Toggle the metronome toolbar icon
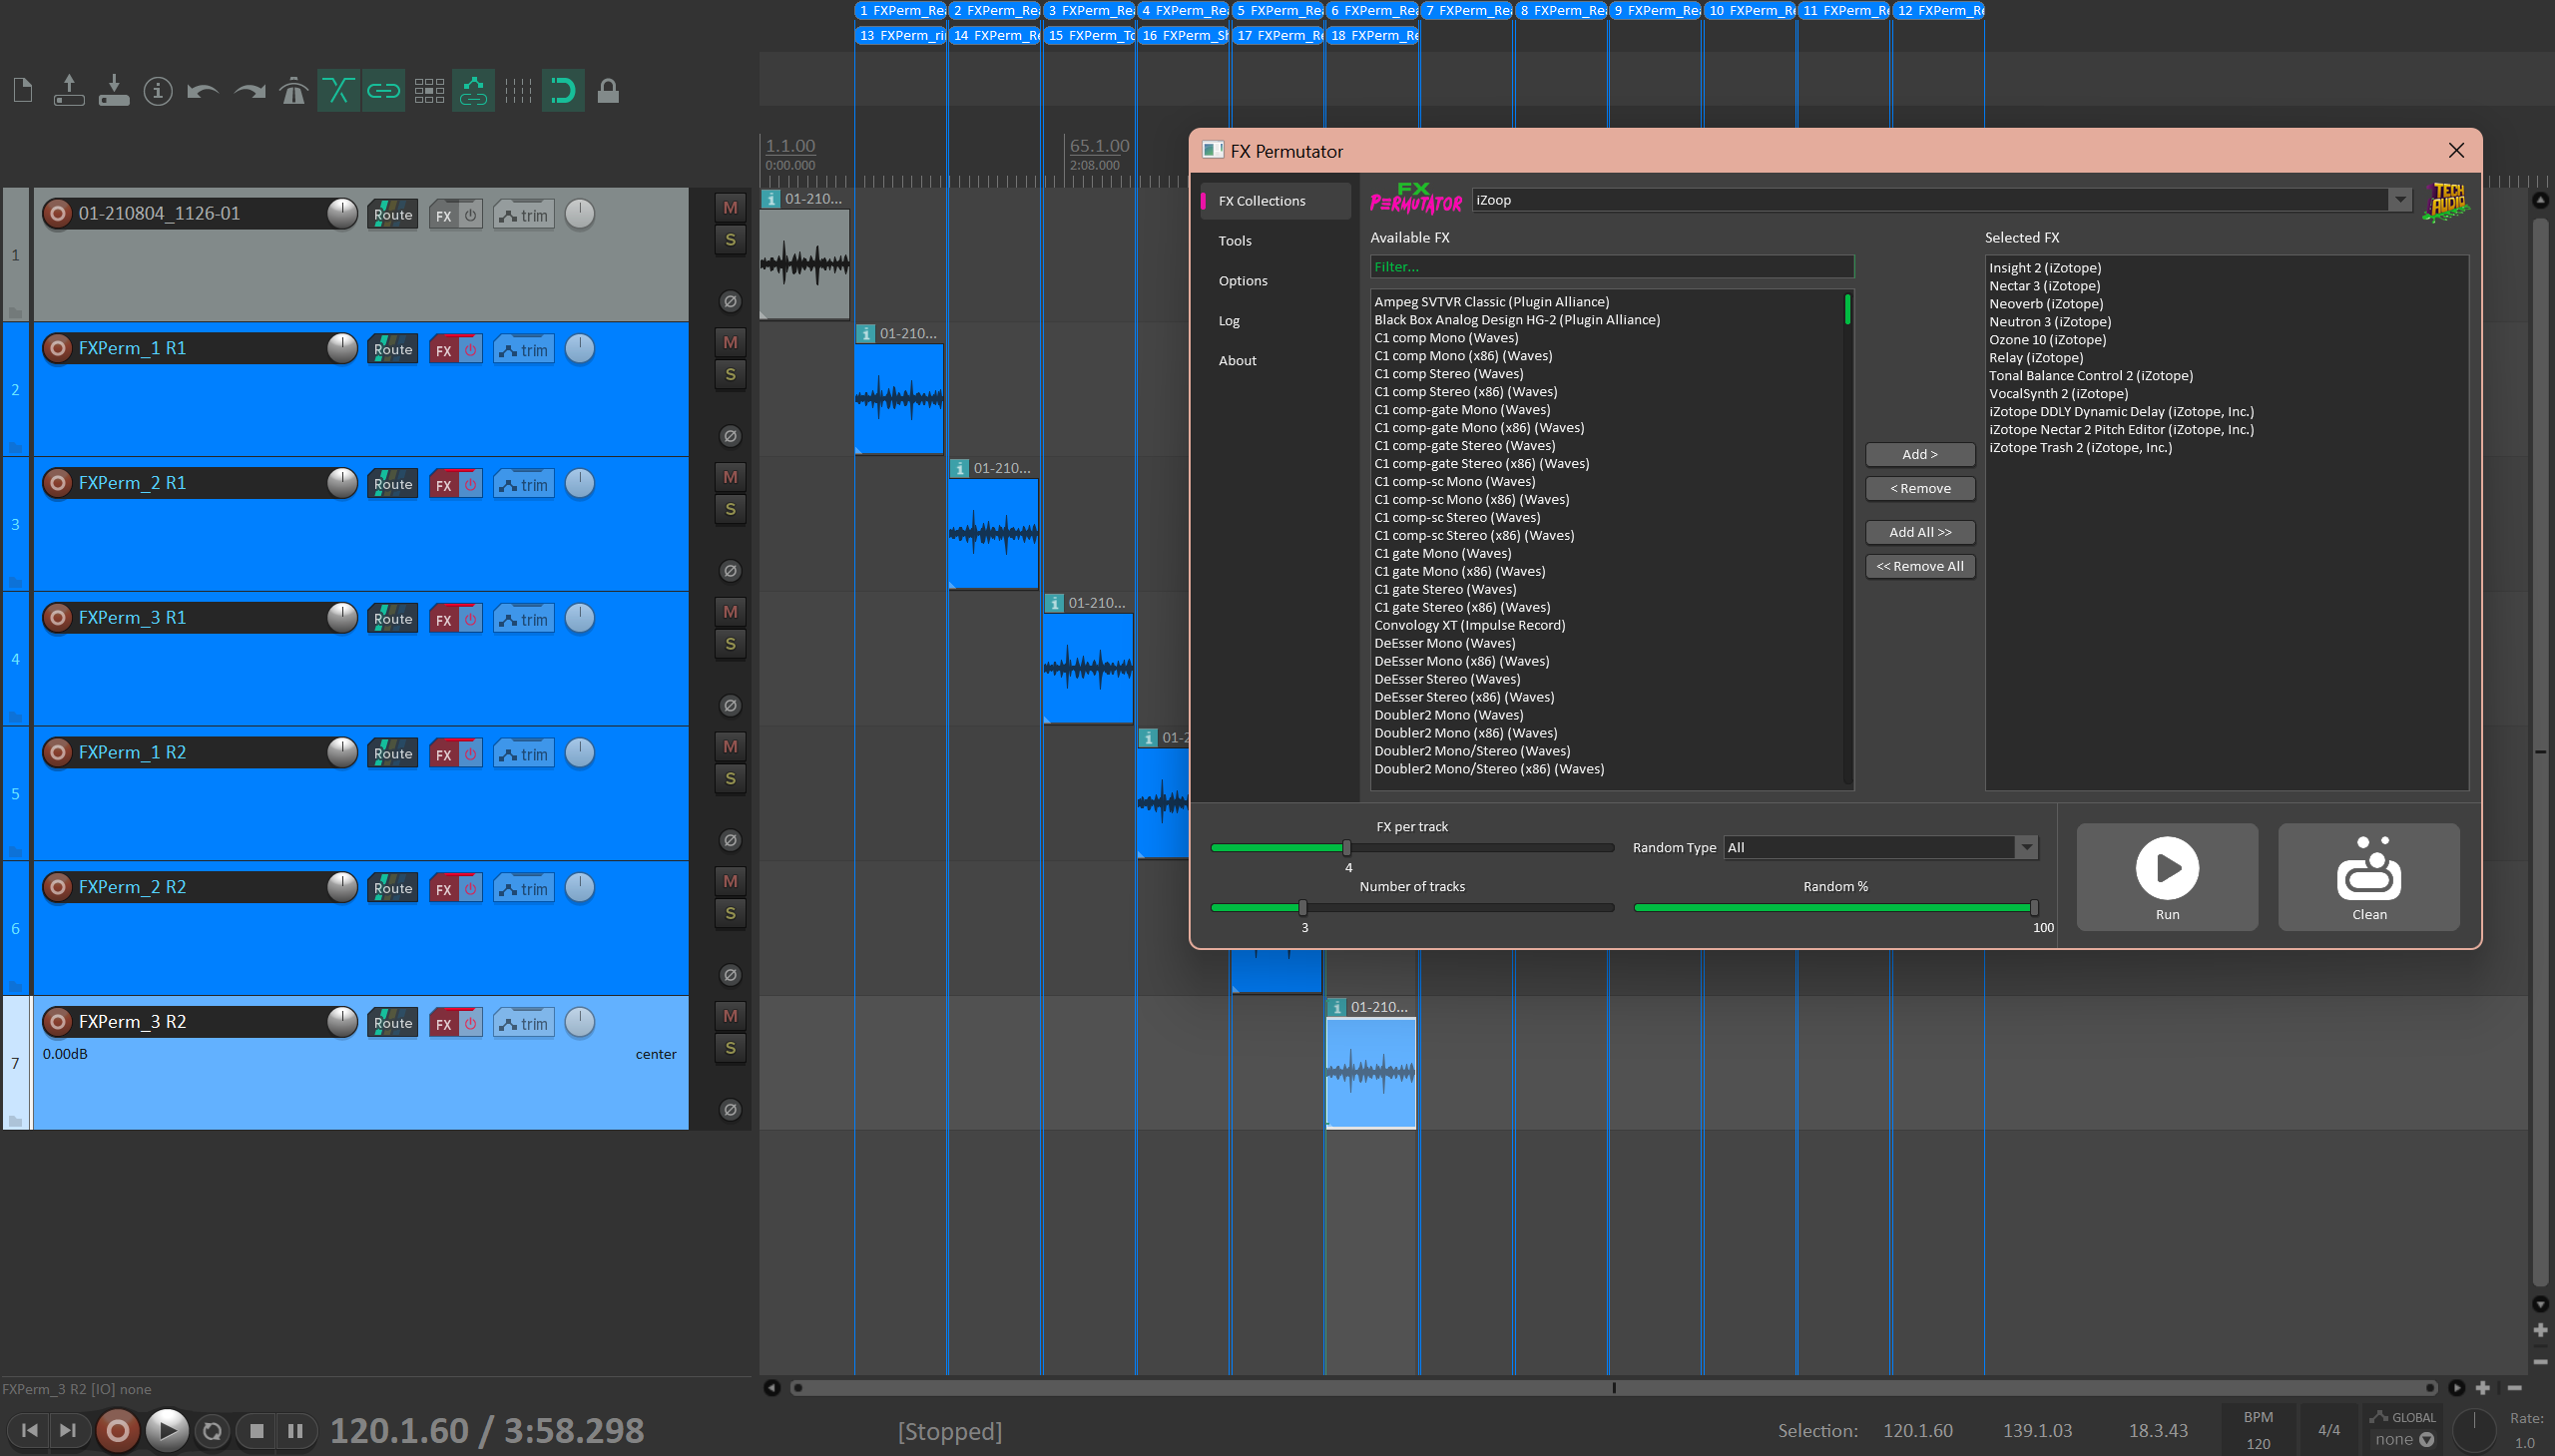This screenshot has height=1456, width=2555. click(293, 90)
